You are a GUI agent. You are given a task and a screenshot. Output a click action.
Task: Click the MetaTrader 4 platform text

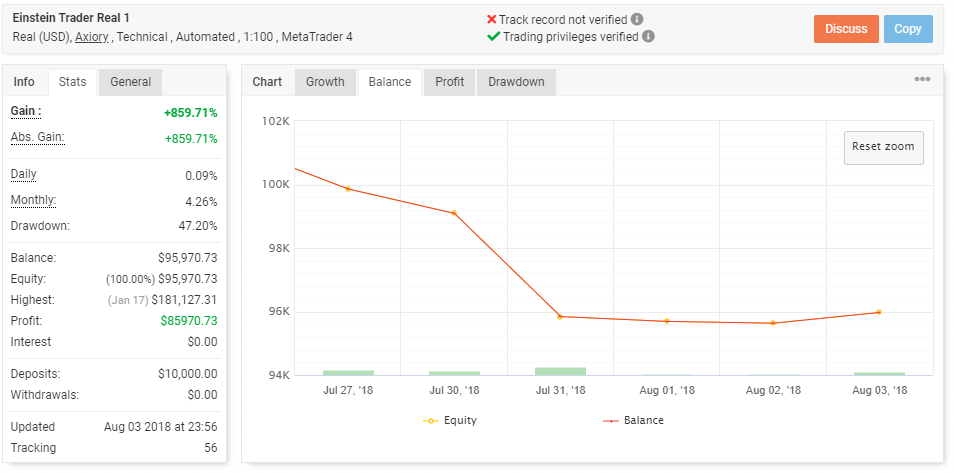[318, 37]
